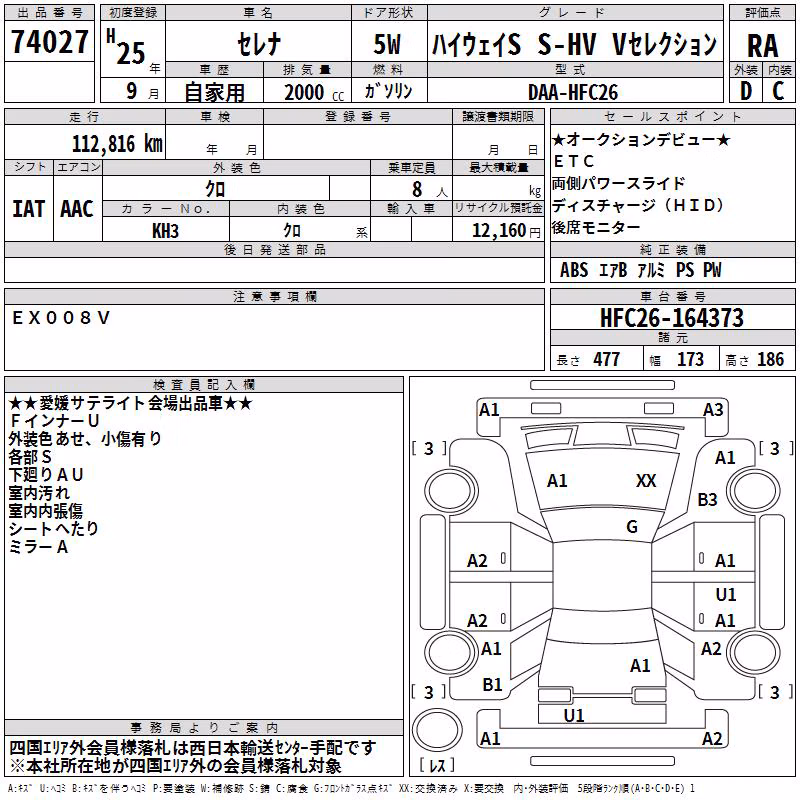Select the ディスチャージ(HID) line
The image size is (800, 800).
tap(638, 205)
